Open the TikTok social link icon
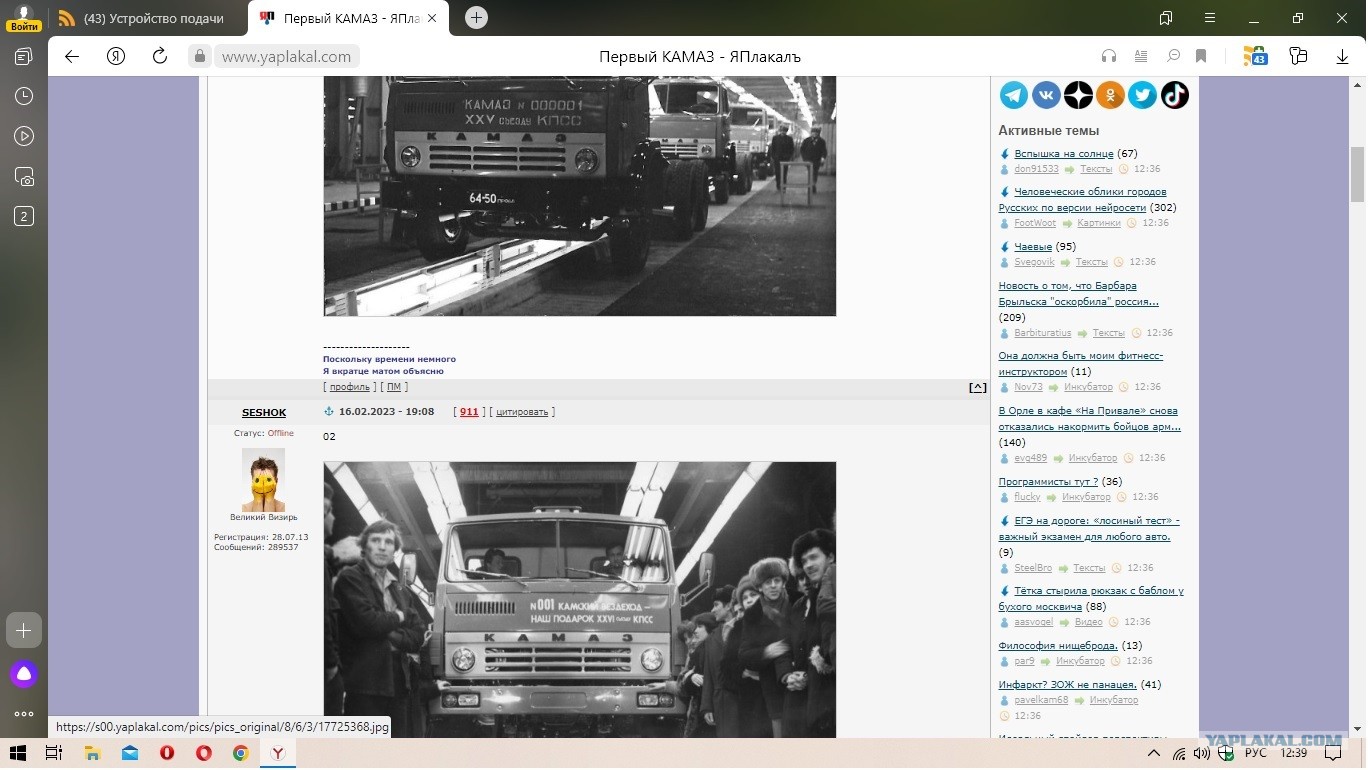Image resolution: width=1368 pixels, height=770 pixels. [1174, 95]
